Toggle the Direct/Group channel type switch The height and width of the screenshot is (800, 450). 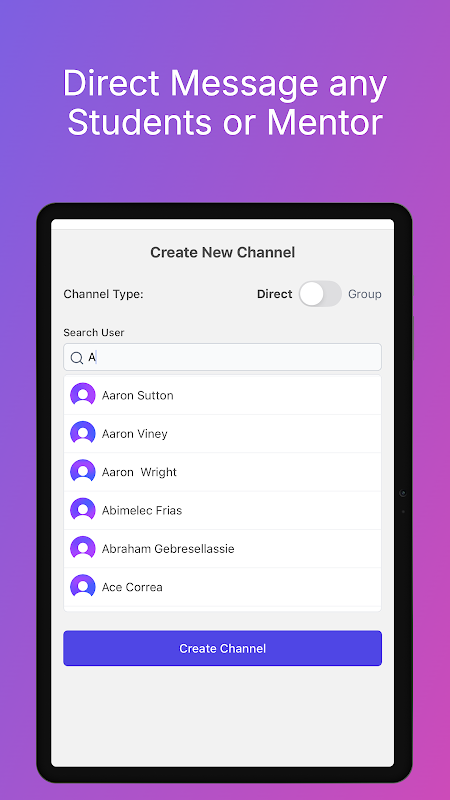click(320, 294)
